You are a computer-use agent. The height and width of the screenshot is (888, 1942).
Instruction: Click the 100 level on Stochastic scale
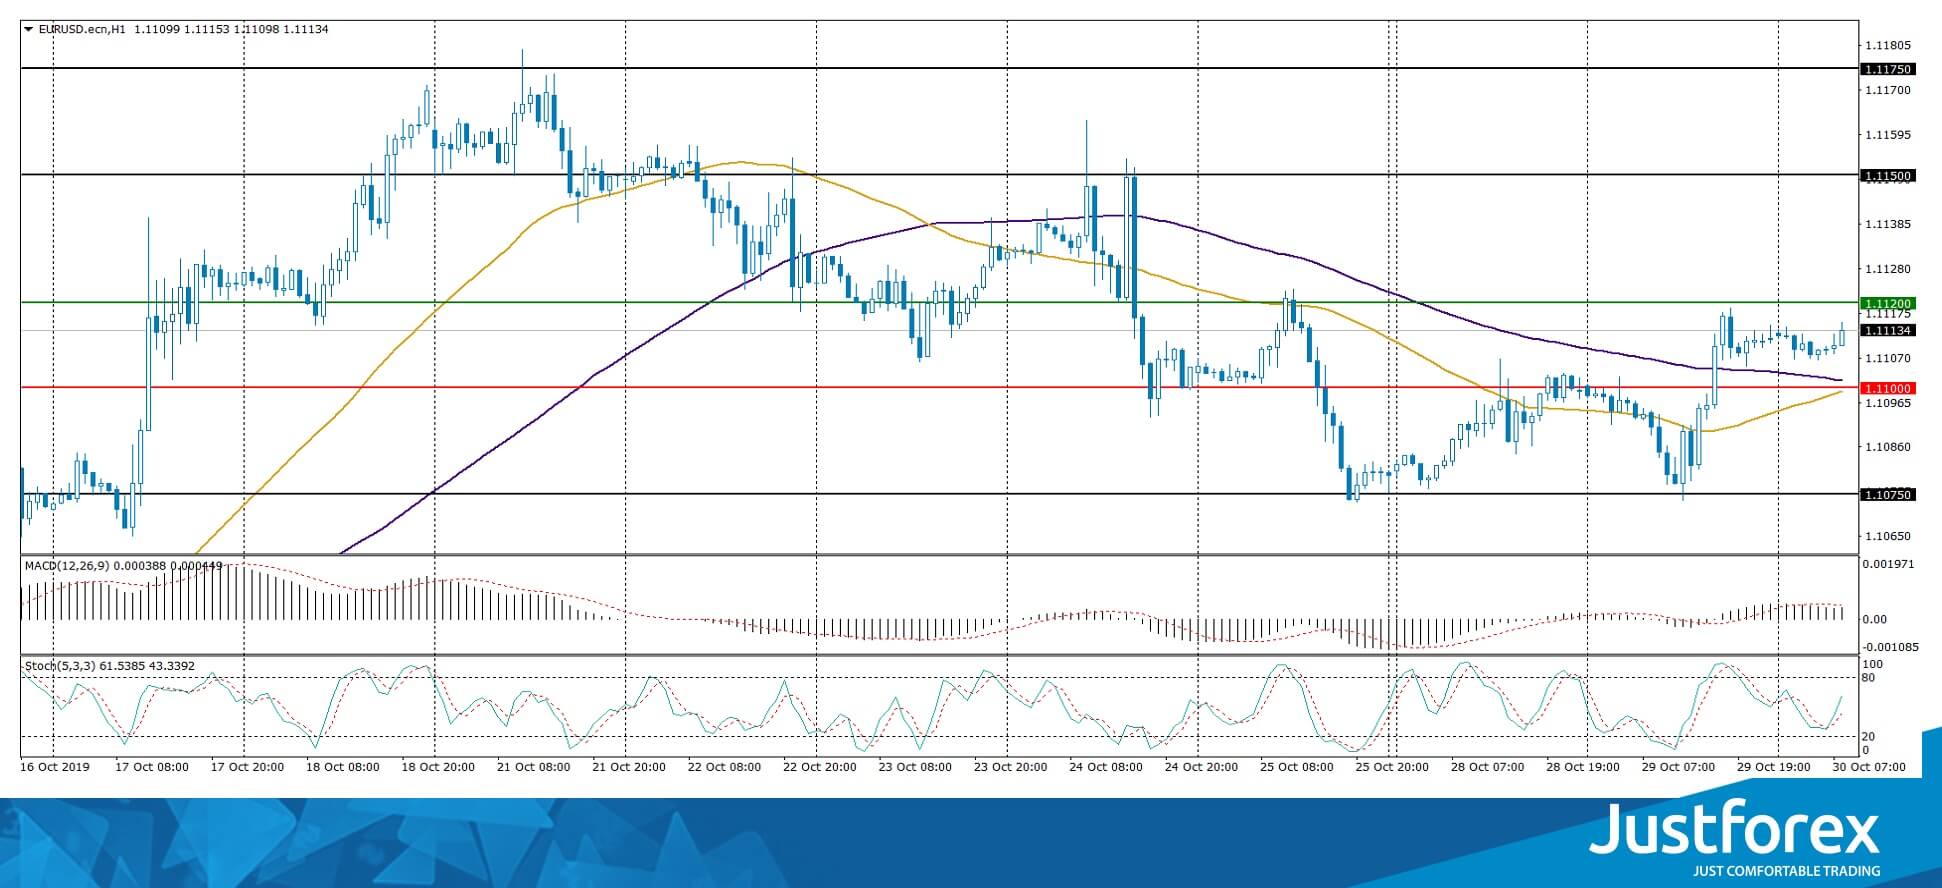pyautogui.click(x=1873, y=664)
